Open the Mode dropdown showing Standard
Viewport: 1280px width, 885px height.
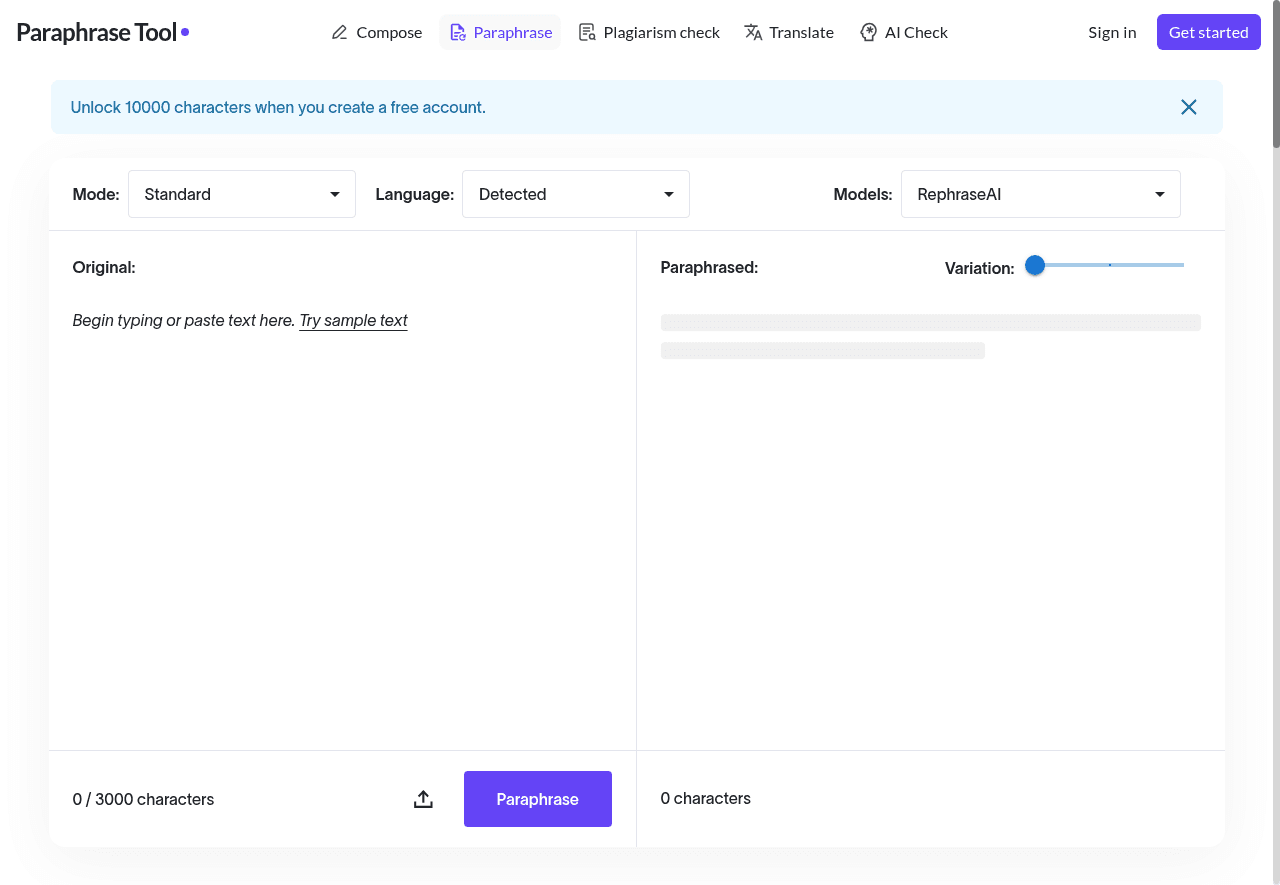[x=241, y=194]
